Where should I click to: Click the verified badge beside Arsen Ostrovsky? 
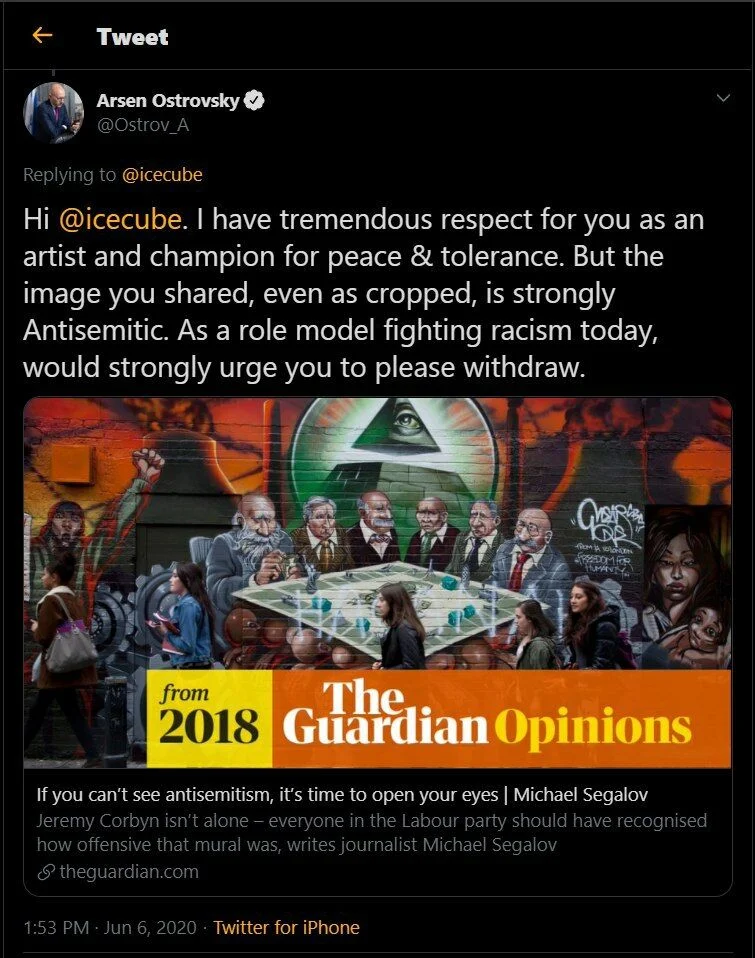click(254, 100)
